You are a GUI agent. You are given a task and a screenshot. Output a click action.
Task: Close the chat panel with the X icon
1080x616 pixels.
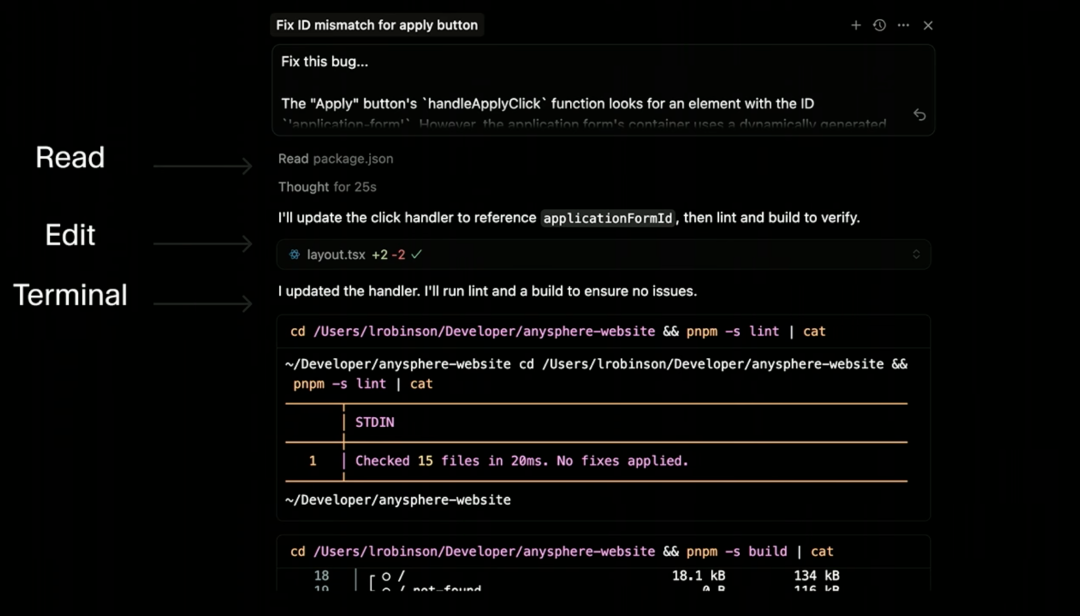coord(928,25)
